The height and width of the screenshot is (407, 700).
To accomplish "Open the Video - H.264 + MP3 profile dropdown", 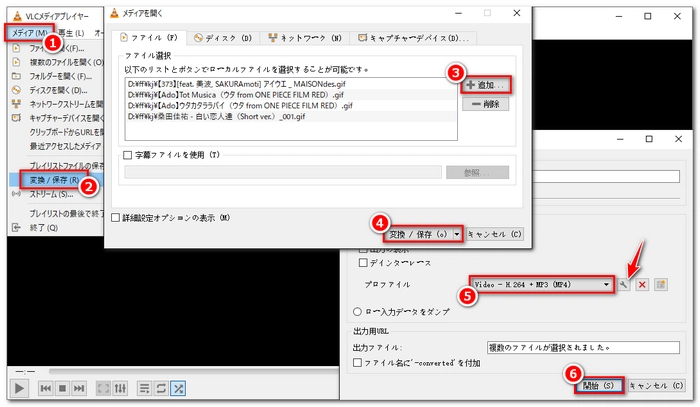I will [x=541, y=285].
